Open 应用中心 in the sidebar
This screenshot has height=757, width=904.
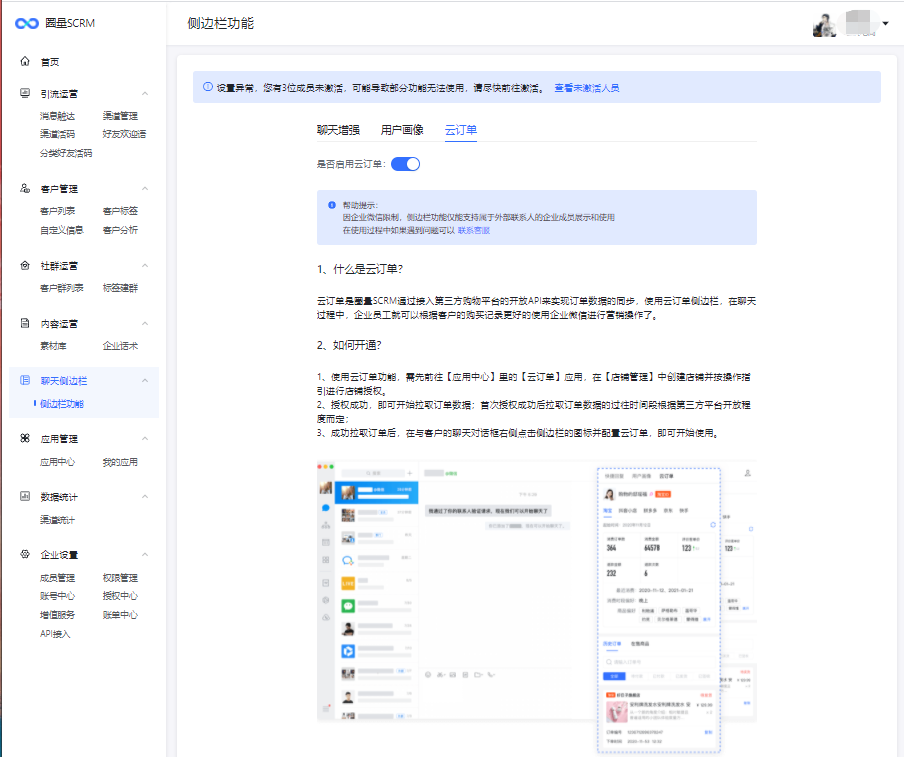(x=57, y=462)
